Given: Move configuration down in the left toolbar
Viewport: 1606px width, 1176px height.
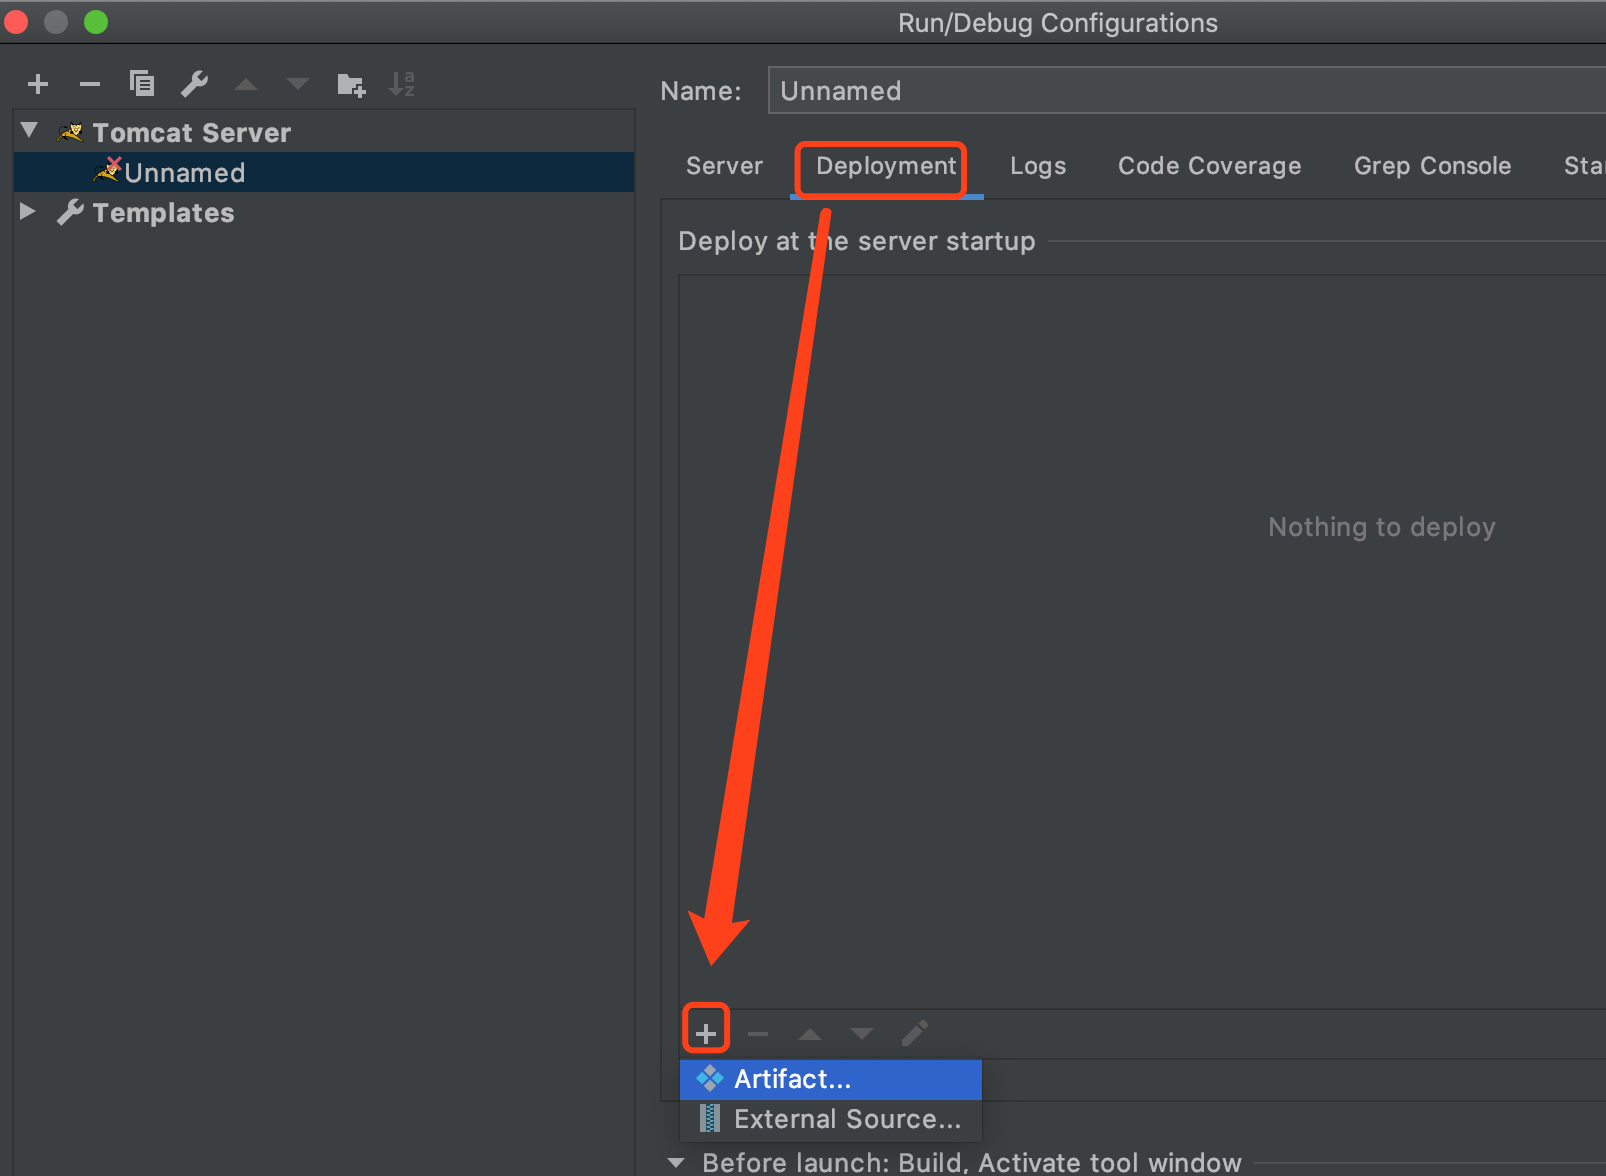Looking at the screenshot, I should click(x=298, y=85).
